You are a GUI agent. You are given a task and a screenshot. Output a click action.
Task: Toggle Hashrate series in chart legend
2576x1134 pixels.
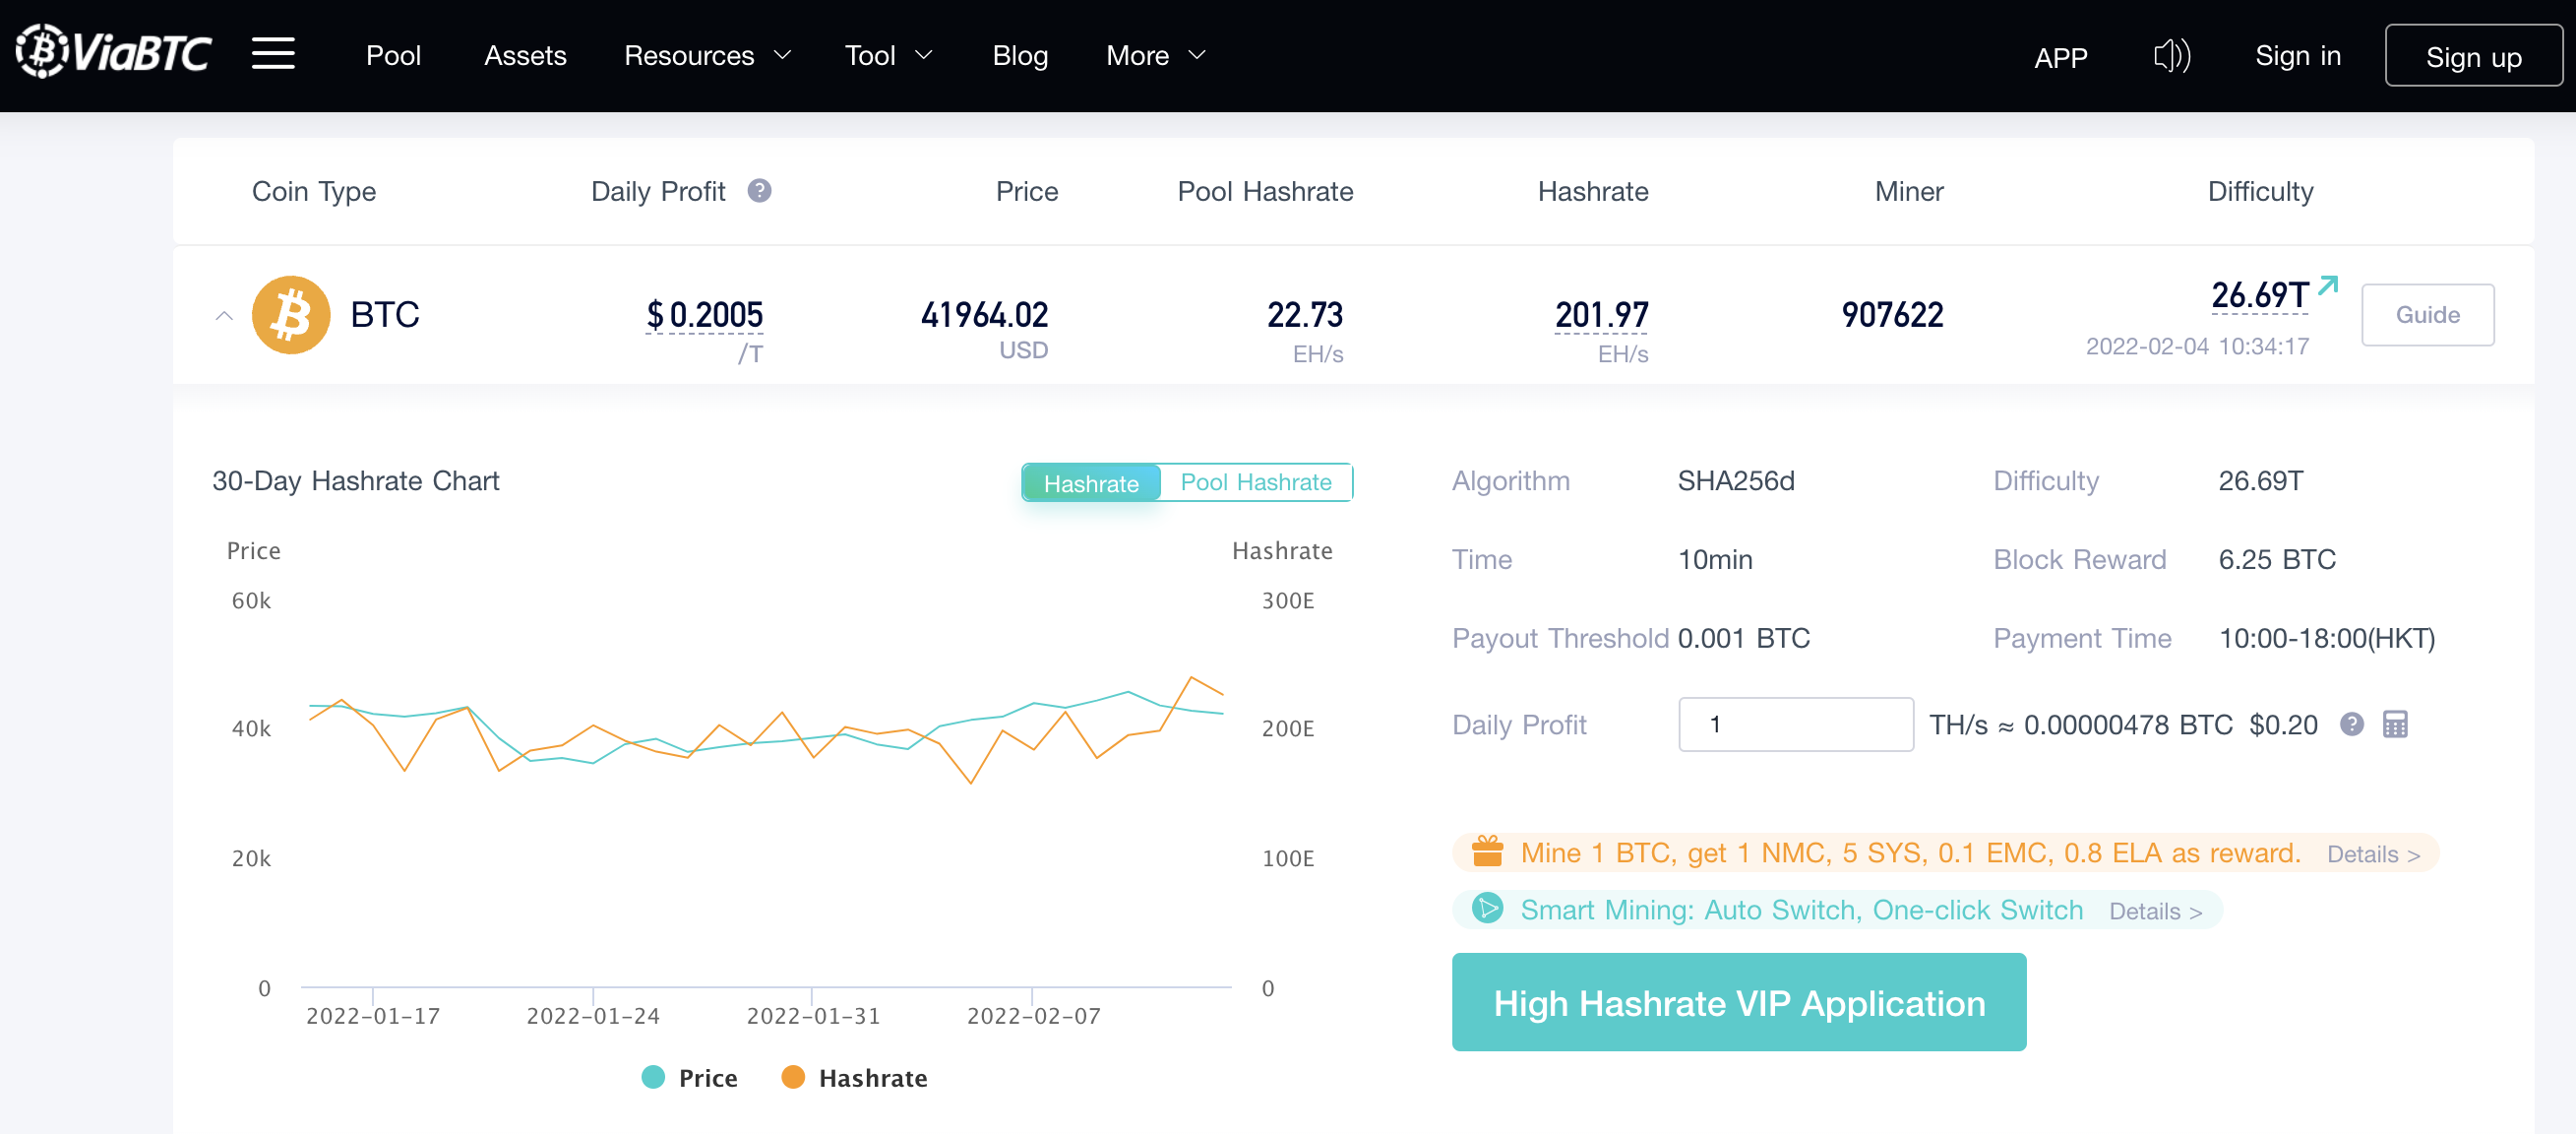[854, 1078]
